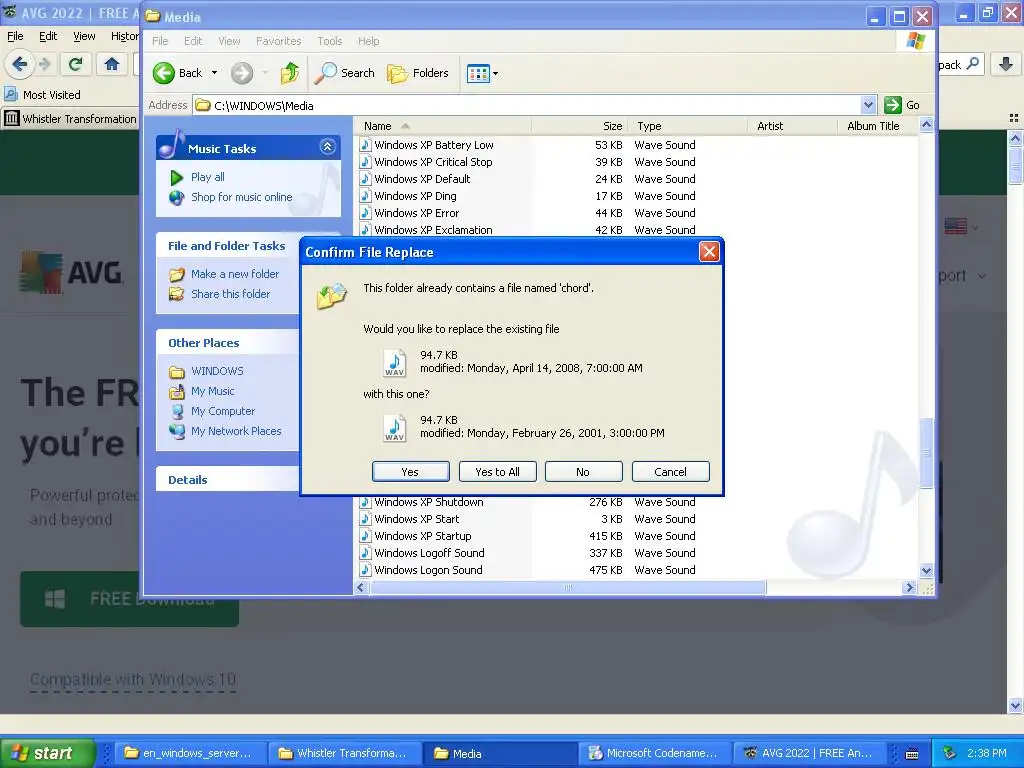Collapse the Music Tasks panel
This screenshot has width=1024, height=768.
(327, 147)
